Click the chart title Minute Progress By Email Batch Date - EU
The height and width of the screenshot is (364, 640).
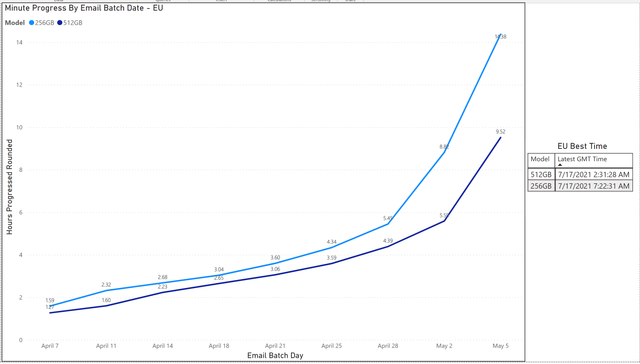[84, 8]
